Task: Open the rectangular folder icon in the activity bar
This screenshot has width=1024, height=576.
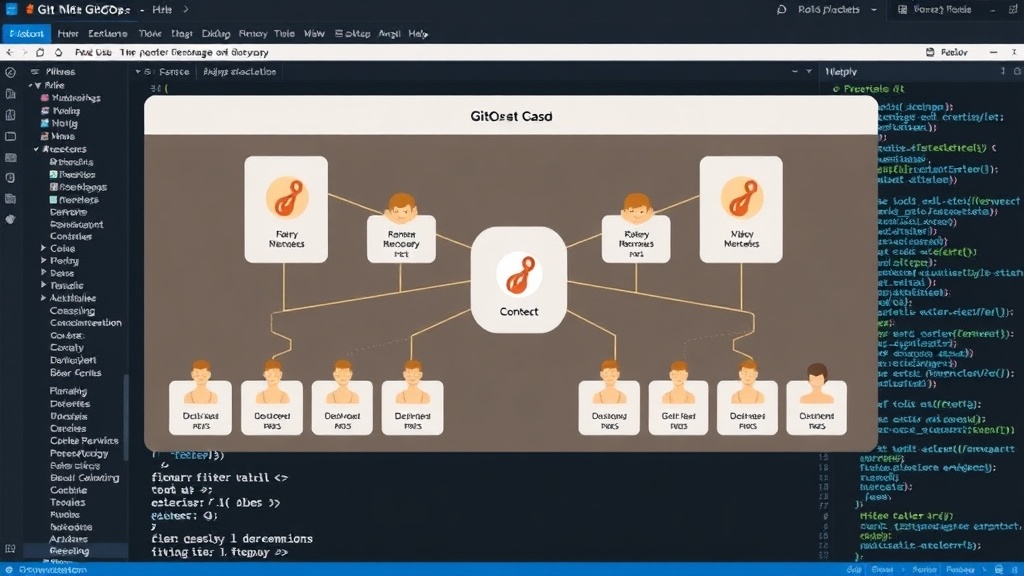Action: (10, 136)
